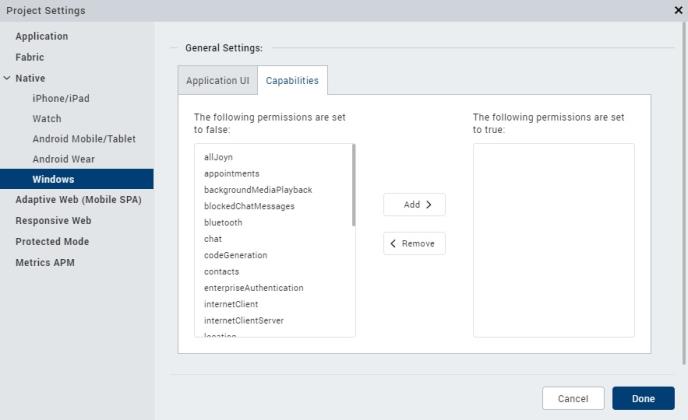Open the Application settings section
The image size is (688, 420).
point(42,37)
